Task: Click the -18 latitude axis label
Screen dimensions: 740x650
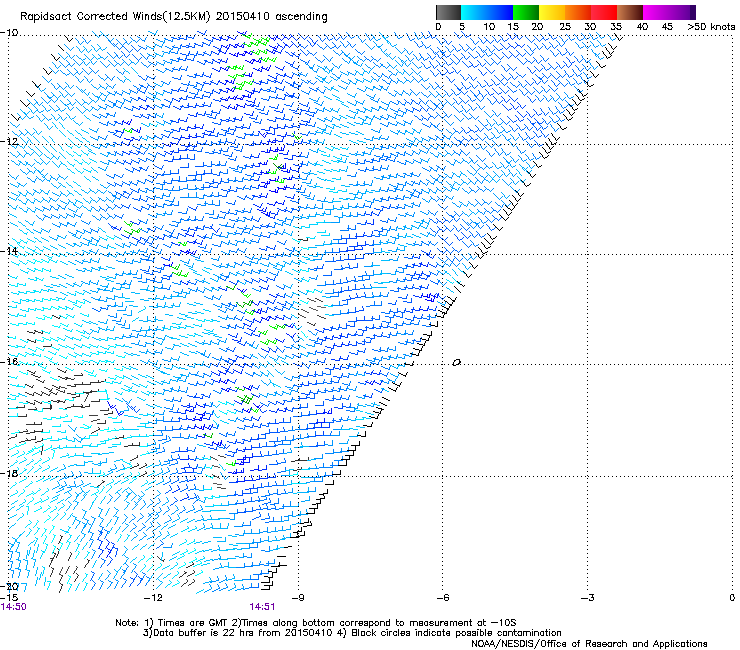Action: tap(9, 473)
